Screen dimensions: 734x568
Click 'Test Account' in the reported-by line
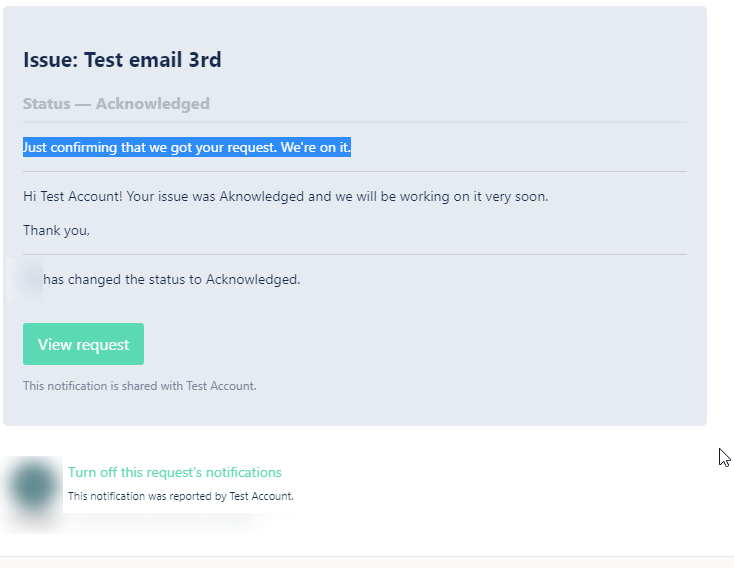coord(261,496)
